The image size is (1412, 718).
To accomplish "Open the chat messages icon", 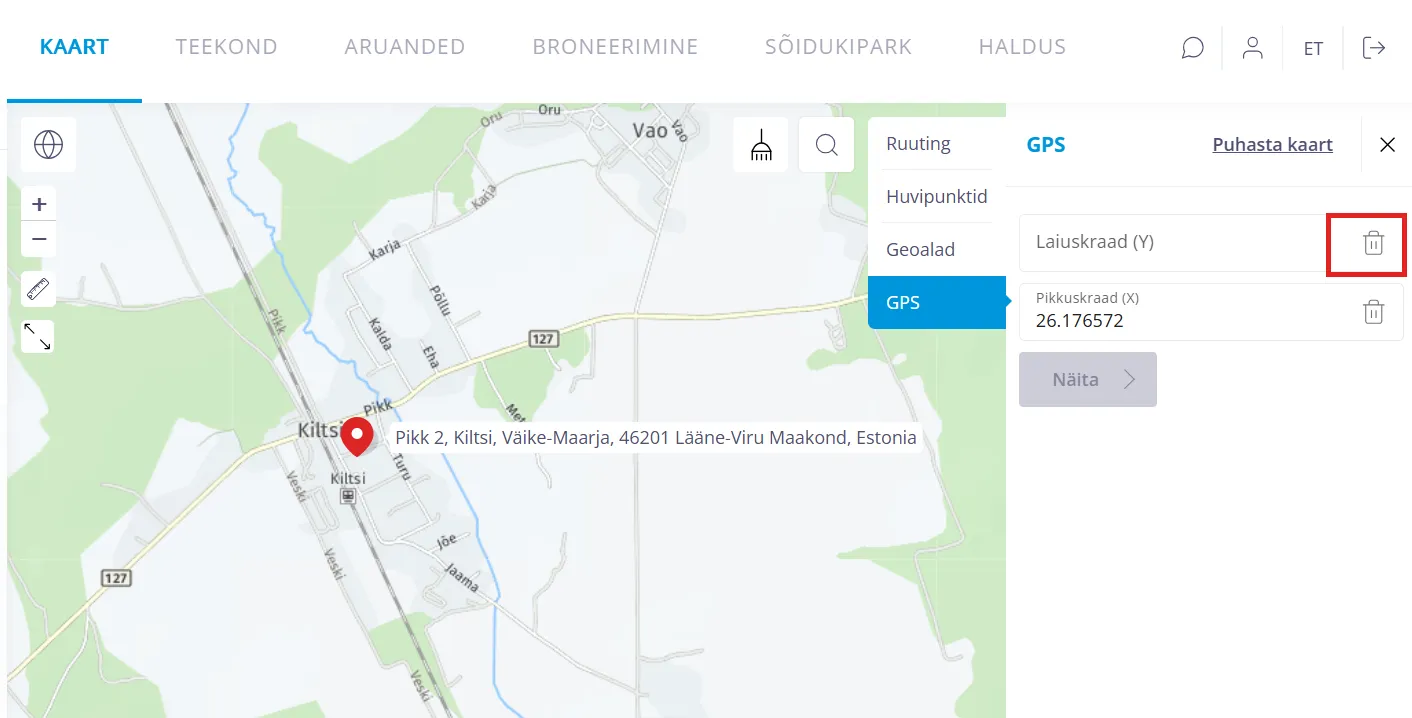I will click(1192, 48).
